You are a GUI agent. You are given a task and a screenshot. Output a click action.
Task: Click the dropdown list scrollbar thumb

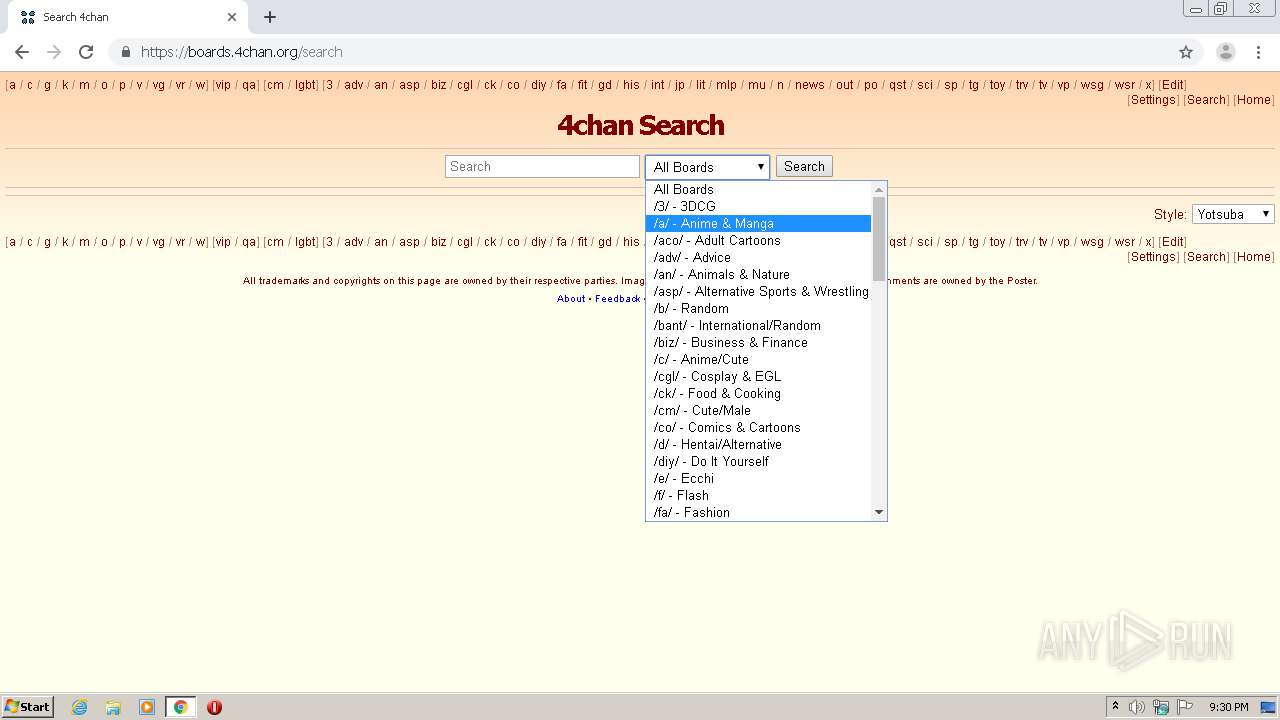[879, 239]
